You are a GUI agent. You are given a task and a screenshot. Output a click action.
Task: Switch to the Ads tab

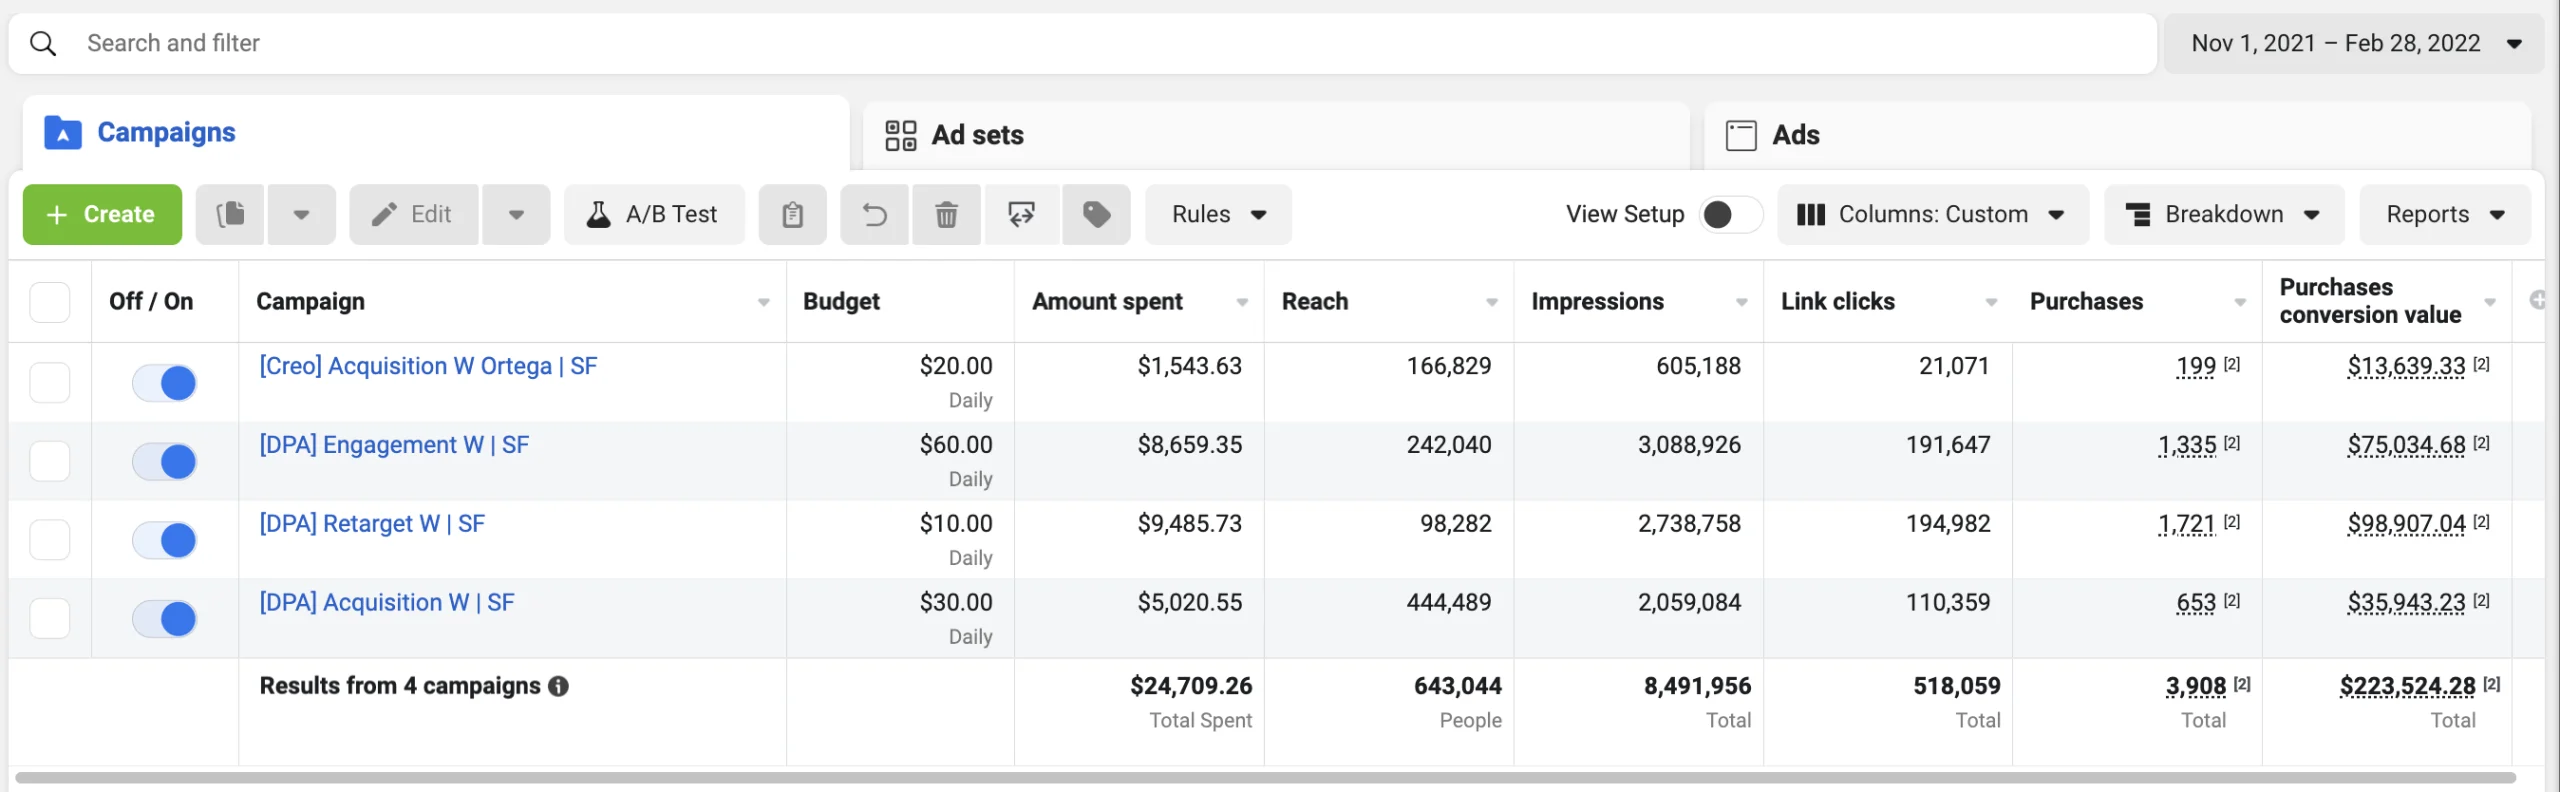point(1795,135)
